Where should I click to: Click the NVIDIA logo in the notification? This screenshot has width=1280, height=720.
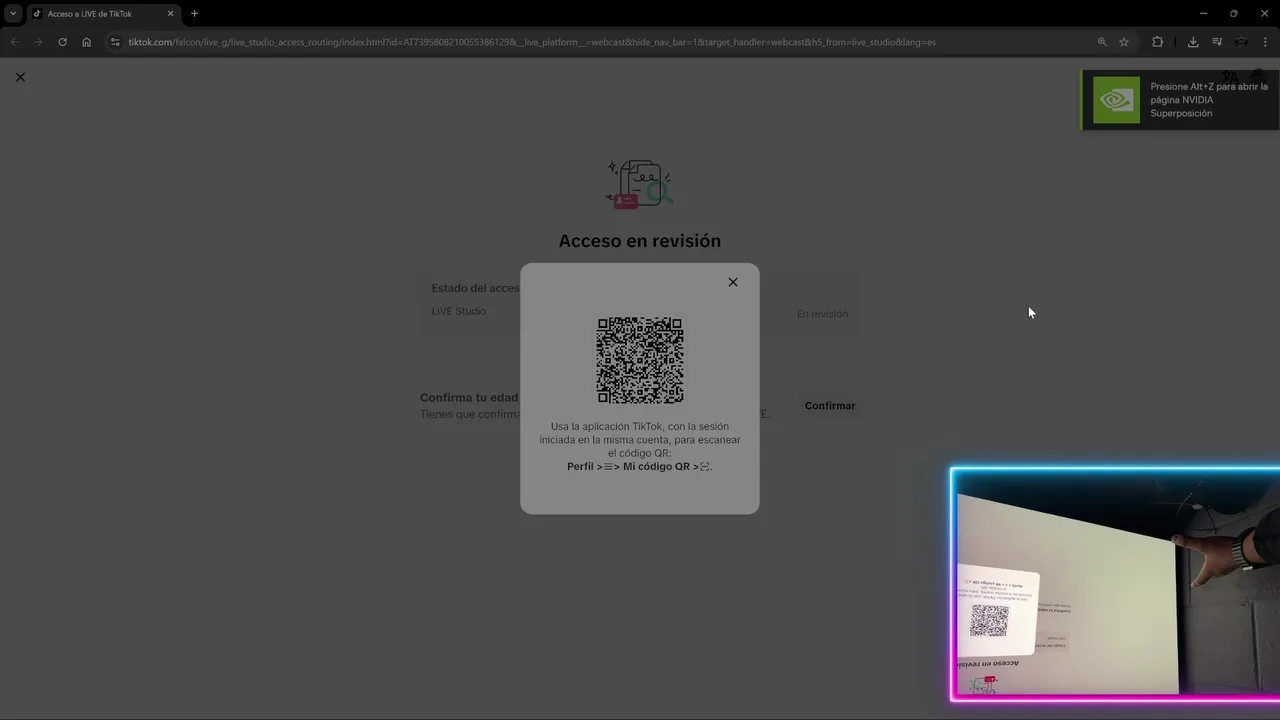1116,100
